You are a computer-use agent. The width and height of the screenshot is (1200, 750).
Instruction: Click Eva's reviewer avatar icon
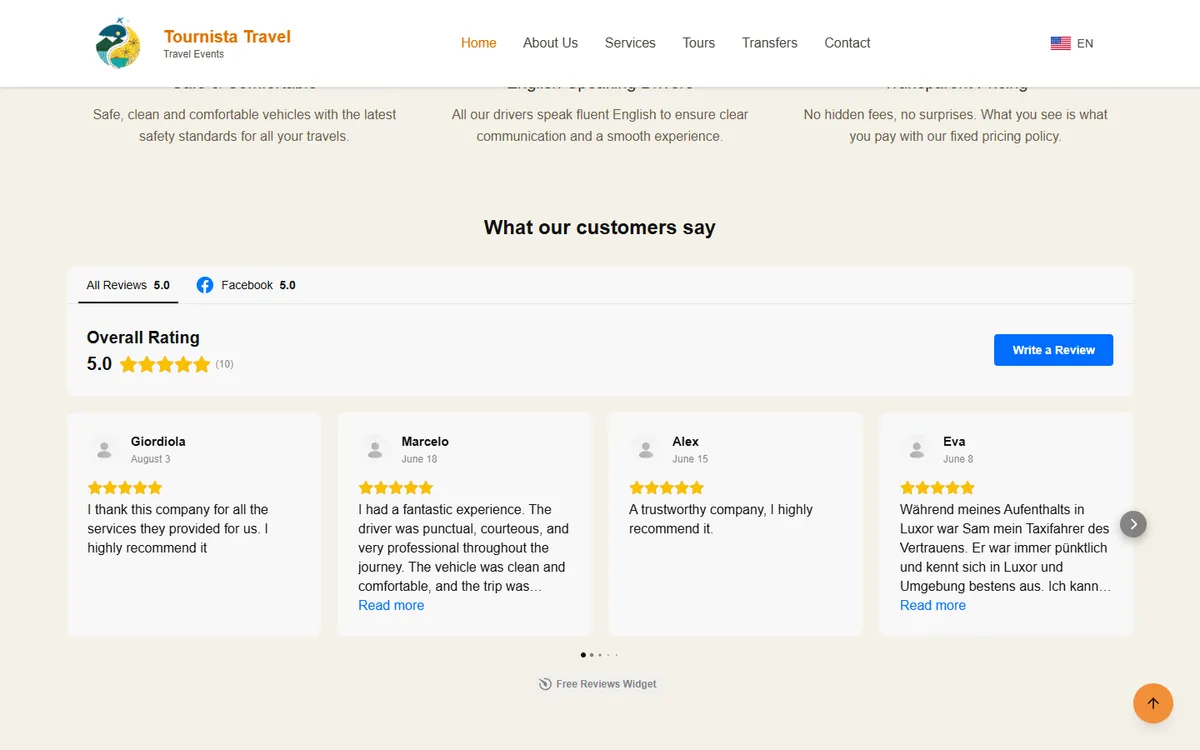click(x=916, y=449)
